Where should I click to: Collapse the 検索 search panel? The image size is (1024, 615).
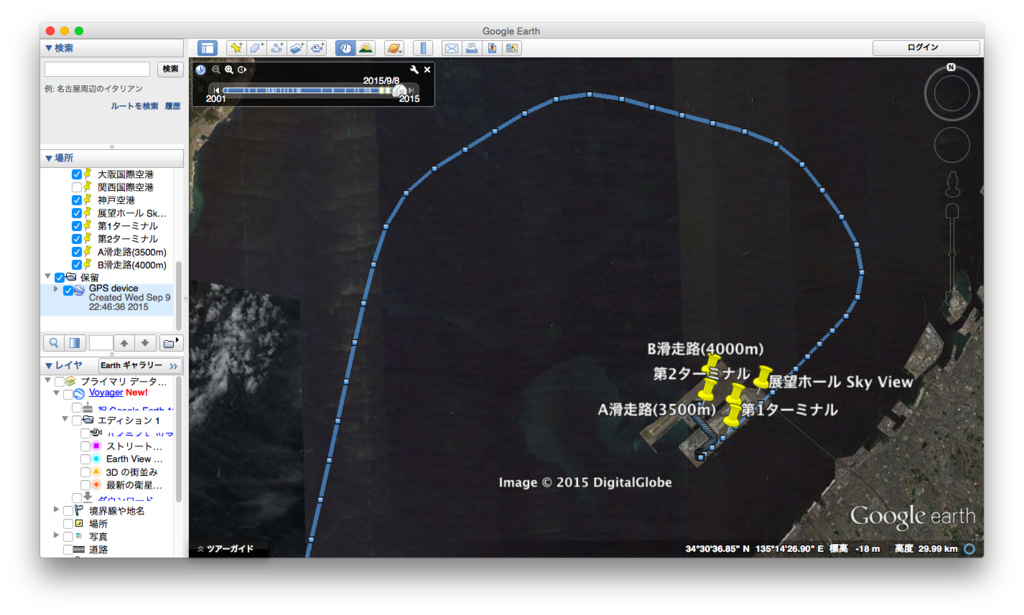[48, 48]
